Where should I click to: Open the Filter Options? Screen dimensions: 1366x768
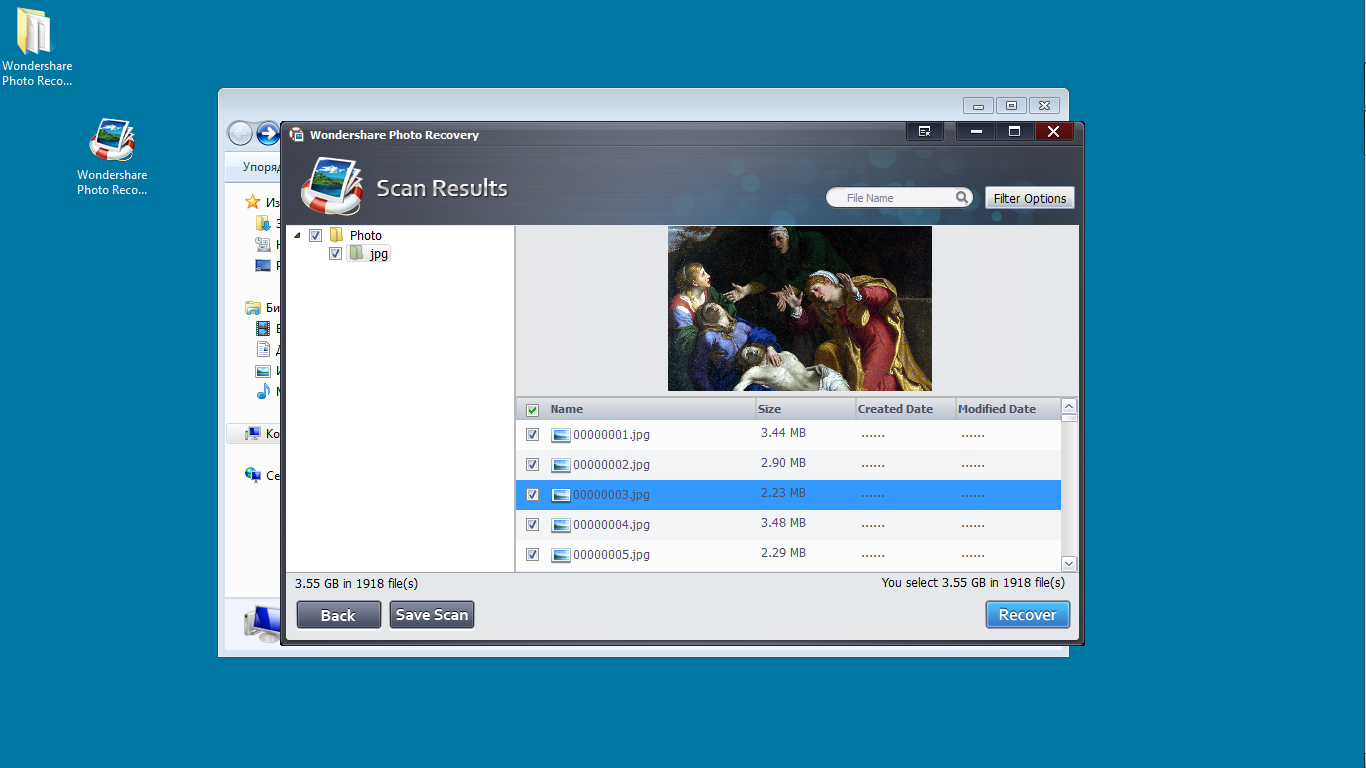pyautogui.click(x=1030, y=198)
